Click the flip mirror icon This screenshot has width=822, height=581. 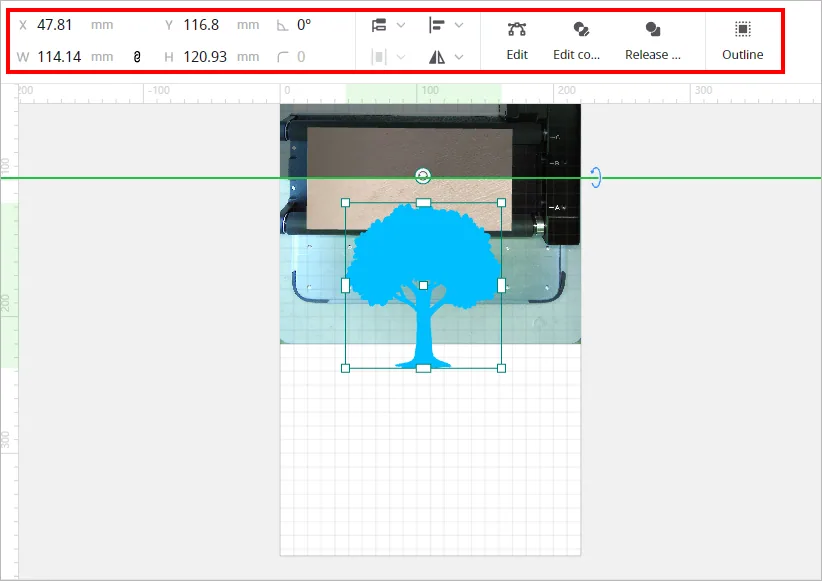pyautogui.click(x=437, y=57)
